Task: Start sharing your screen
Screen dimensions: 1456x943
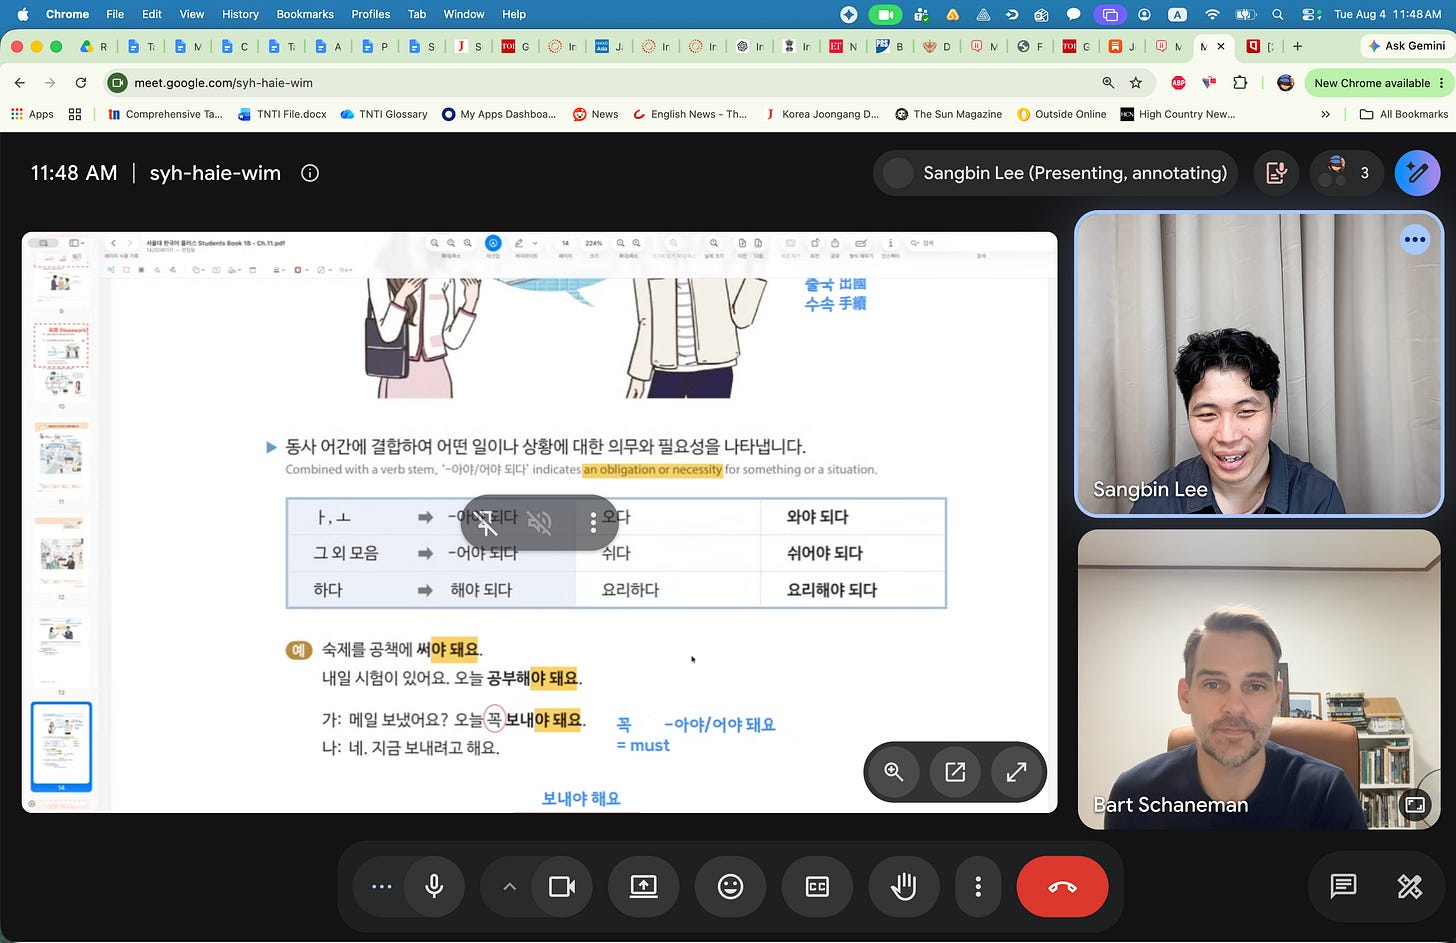Action: [x=643, y=886]
